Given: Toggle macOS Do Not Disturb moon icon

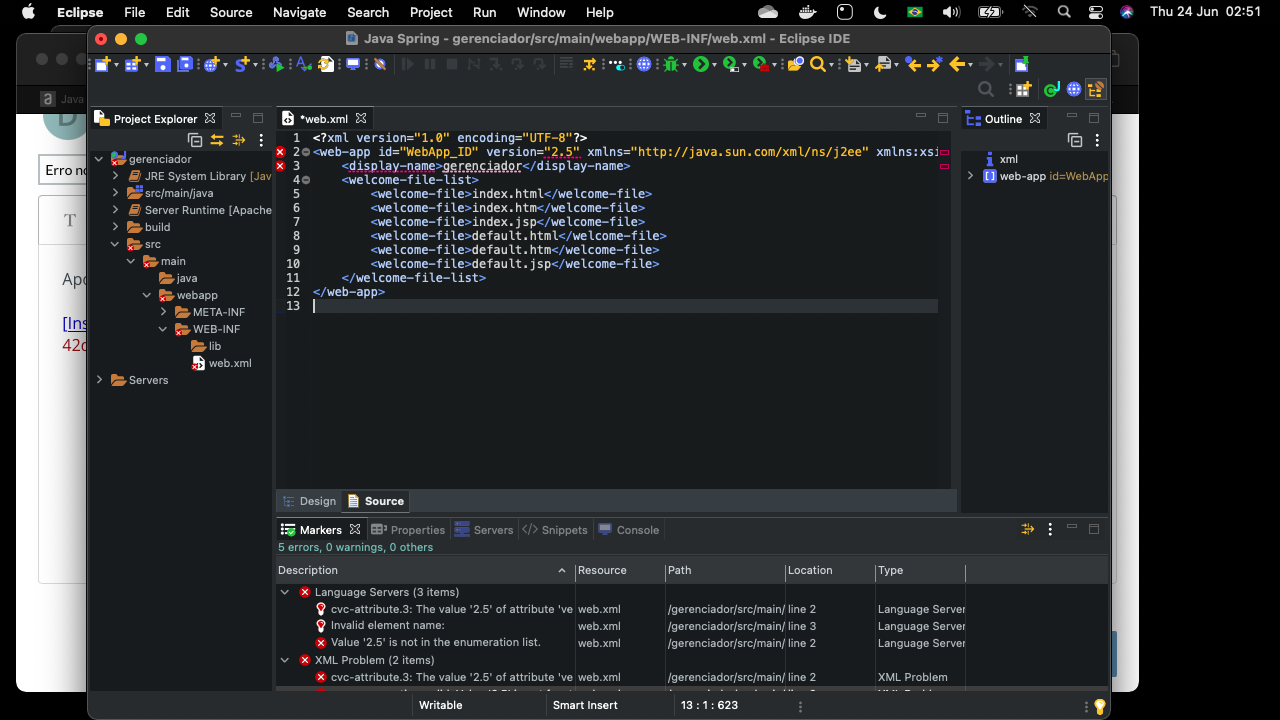Looking at the screenshot, I should (x=880, y=12).
